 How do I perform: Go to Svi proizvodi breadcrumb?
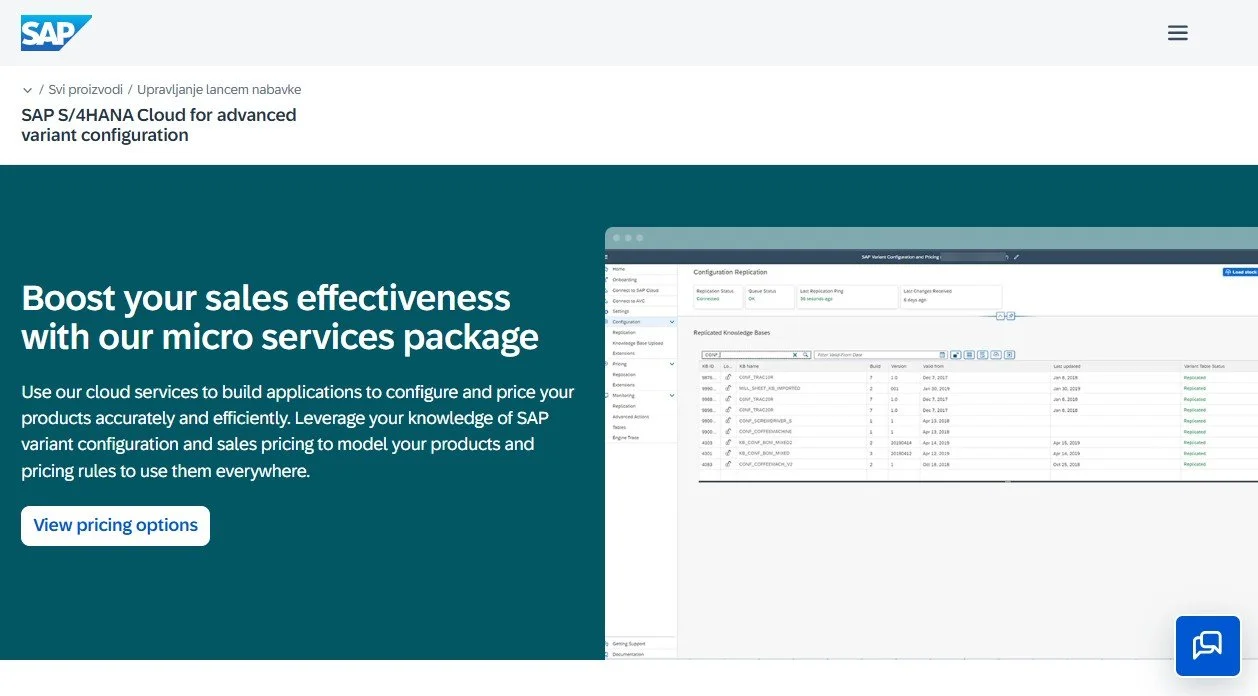(84, 89)
